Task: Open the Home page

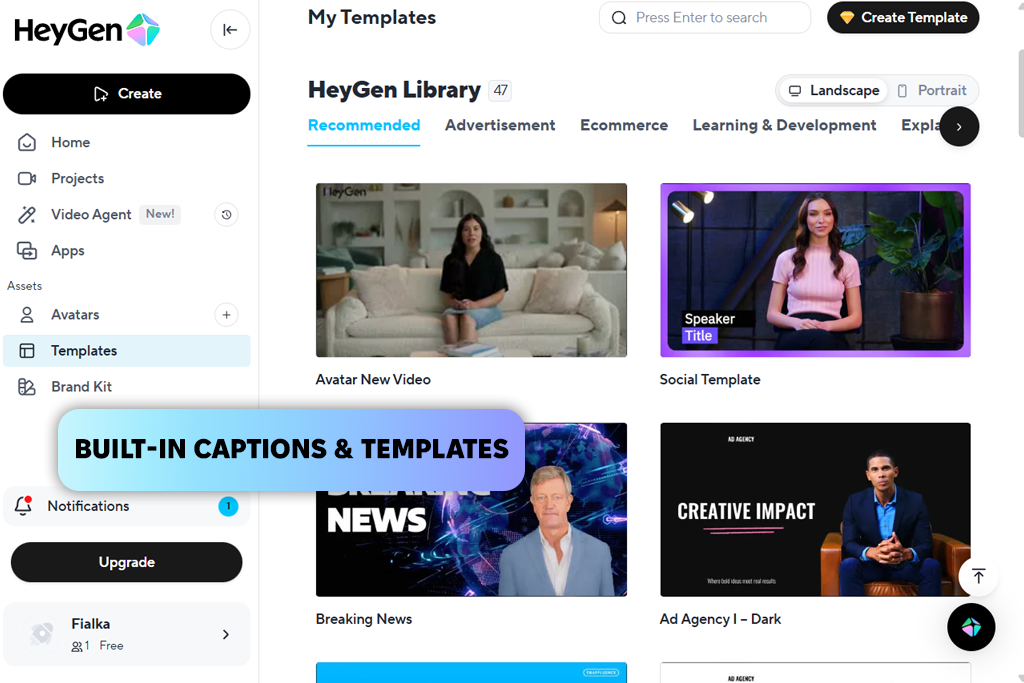Action: (x=71, y=142)
